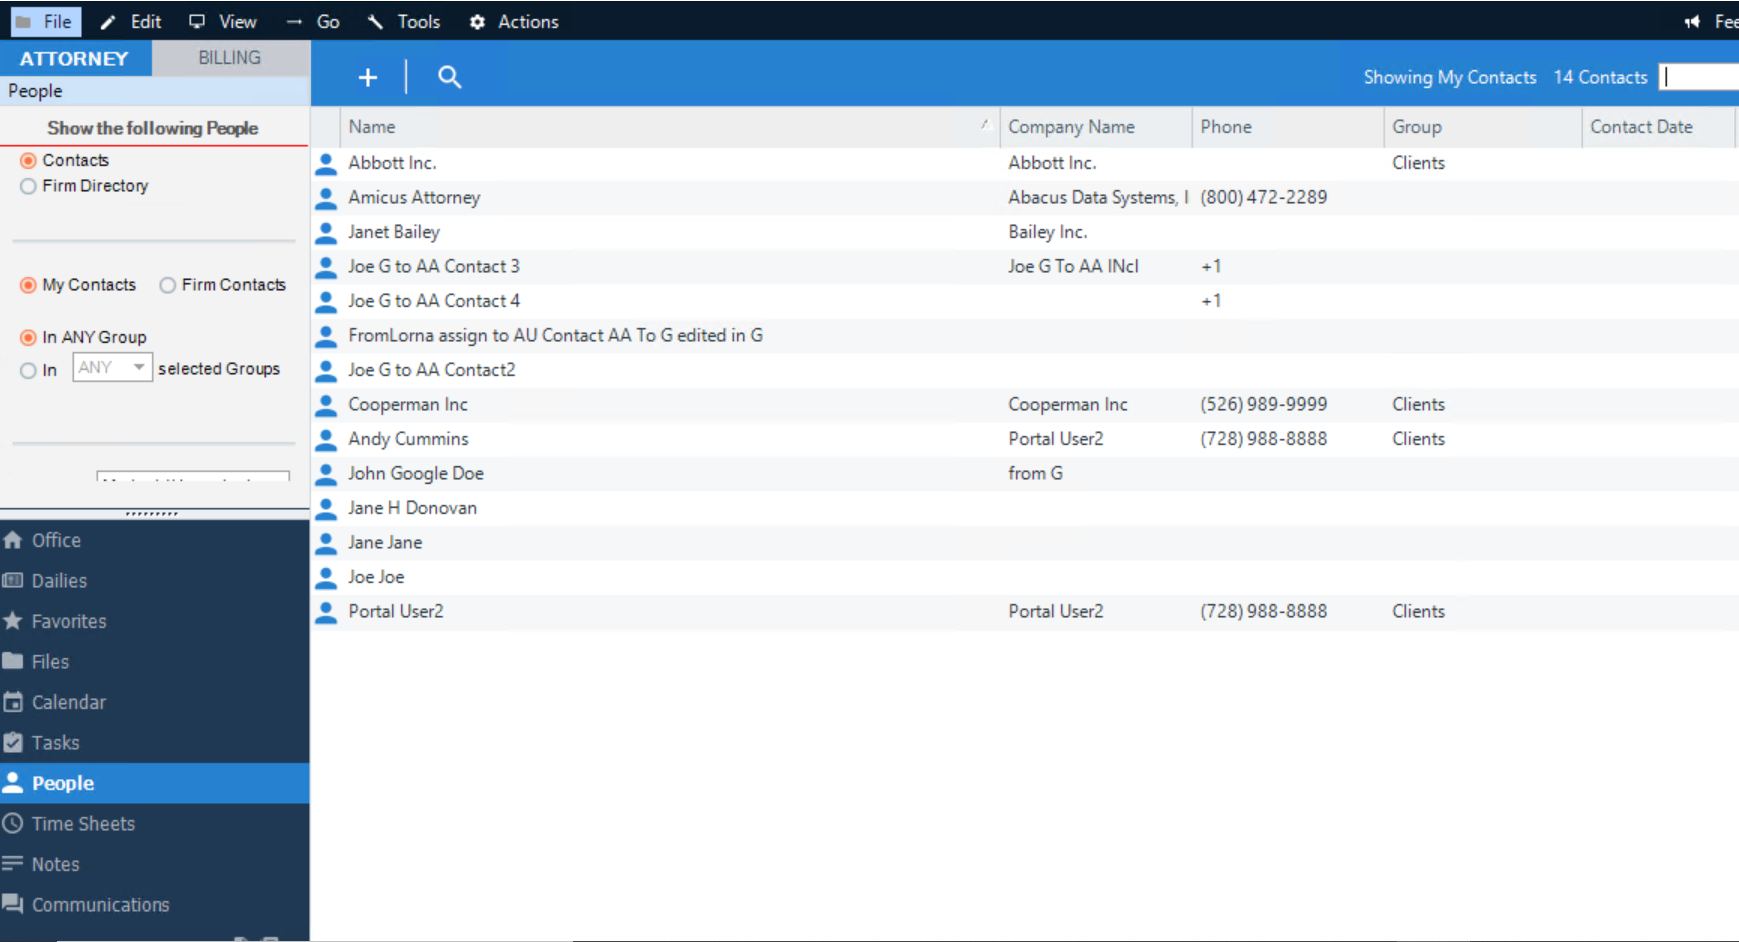Open the Tasks section

55,742
